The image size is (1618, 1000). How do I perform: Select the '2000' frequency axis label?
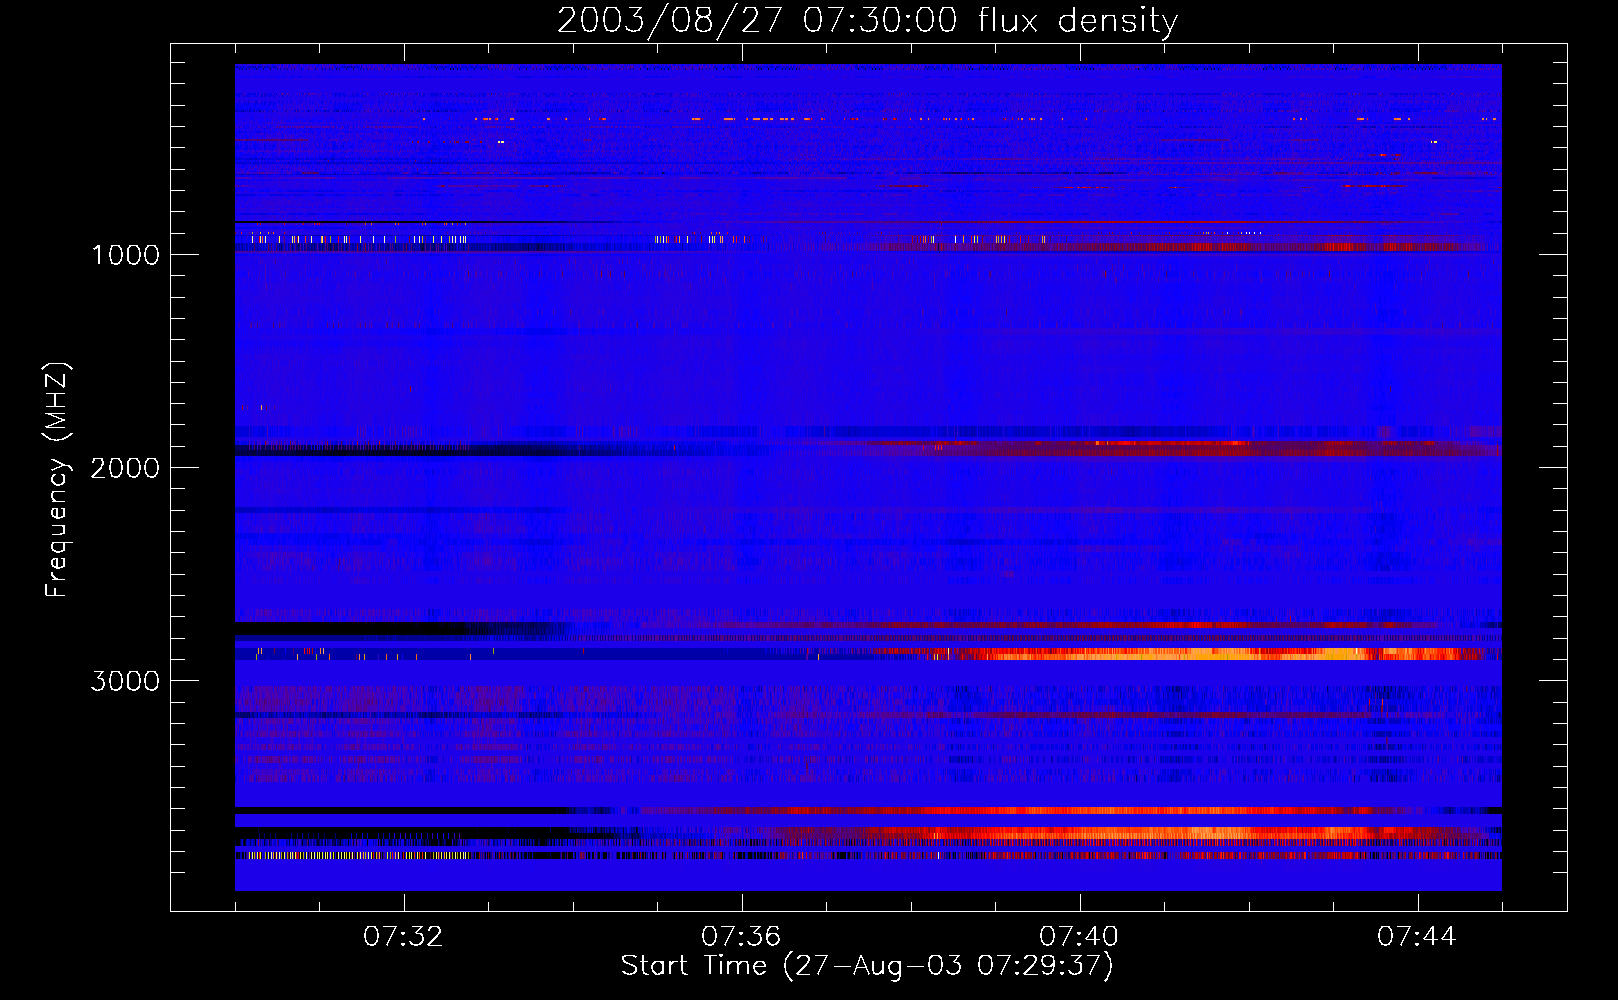coord(125,468)
